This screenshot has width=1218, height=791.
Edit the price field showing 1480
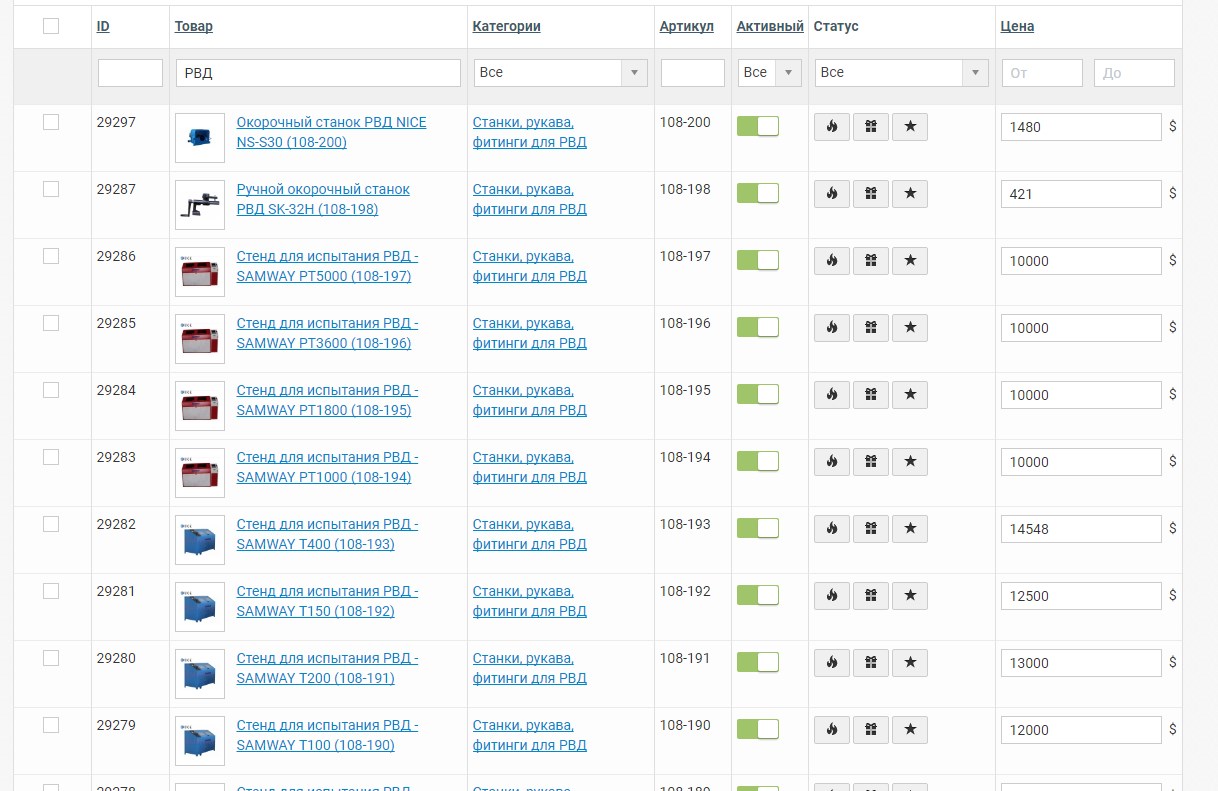tap(1081, 127)
